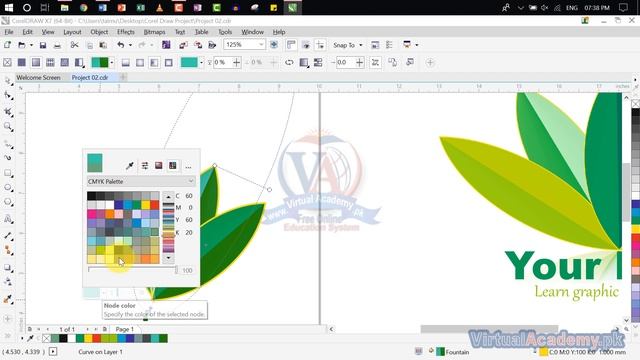The image size is (640, 360).
Task: Click the Export icon in standard toolbar
Action: [198, 45]
